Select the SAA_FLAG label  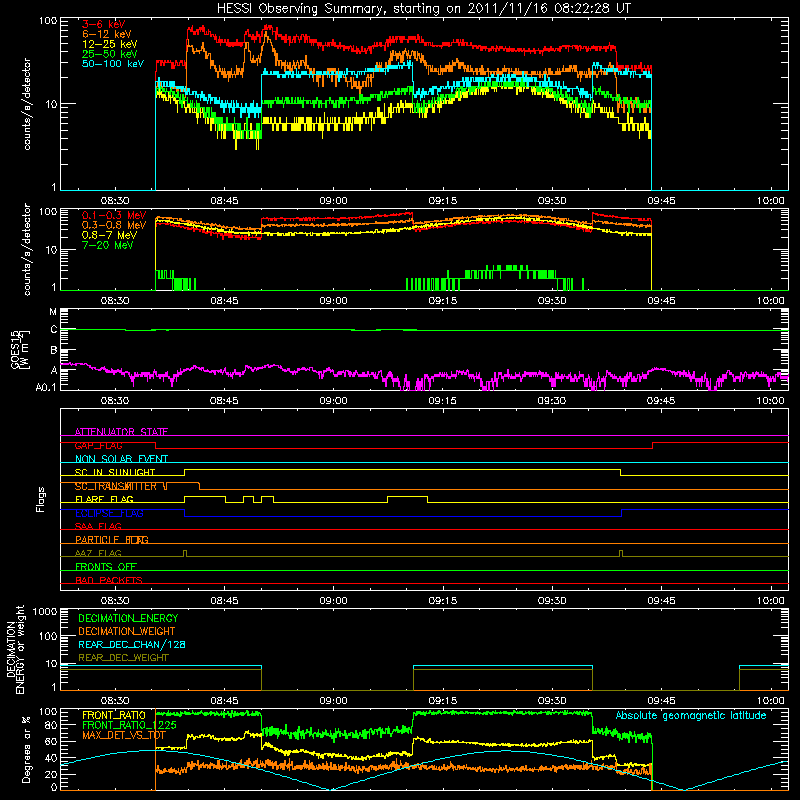coord(98,527)
